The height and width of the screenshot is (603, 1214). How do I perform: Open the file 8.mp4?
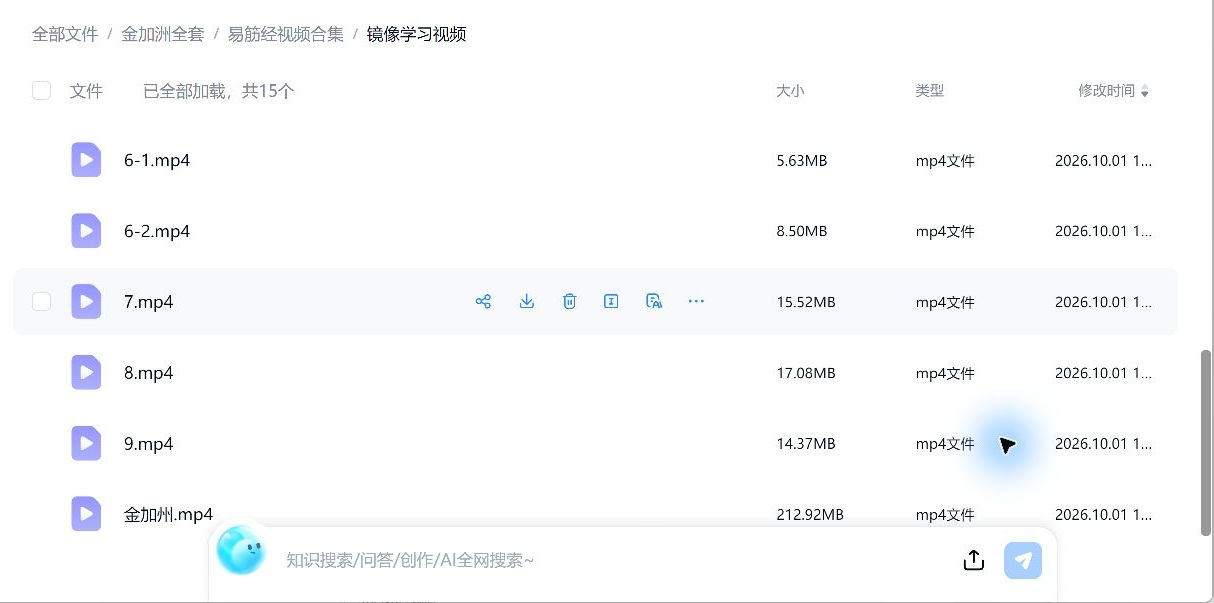[149, 373]
